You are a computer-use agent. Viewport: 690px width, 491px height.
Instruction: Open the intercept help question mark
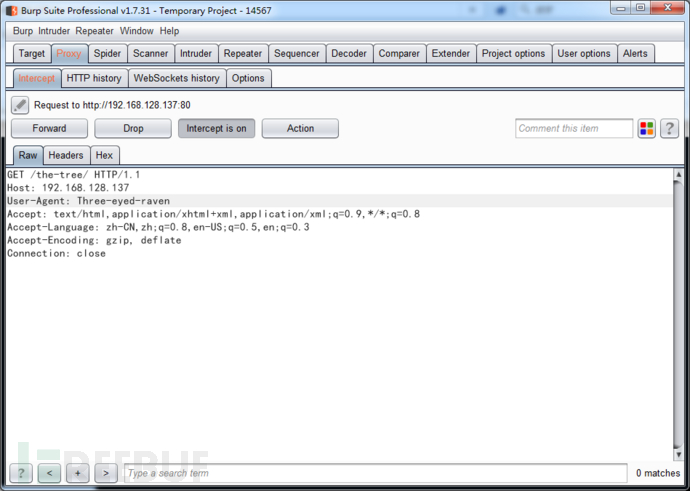pos(669,128)
